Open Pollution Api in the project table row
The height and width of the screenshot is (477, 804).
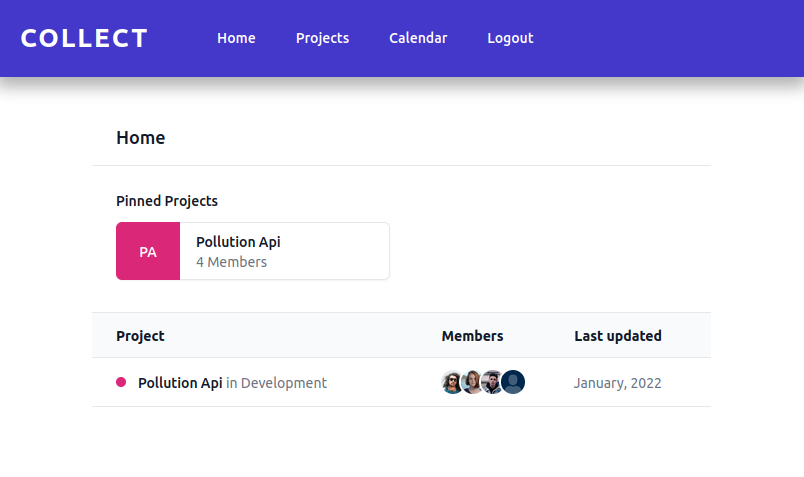[180, 383]
